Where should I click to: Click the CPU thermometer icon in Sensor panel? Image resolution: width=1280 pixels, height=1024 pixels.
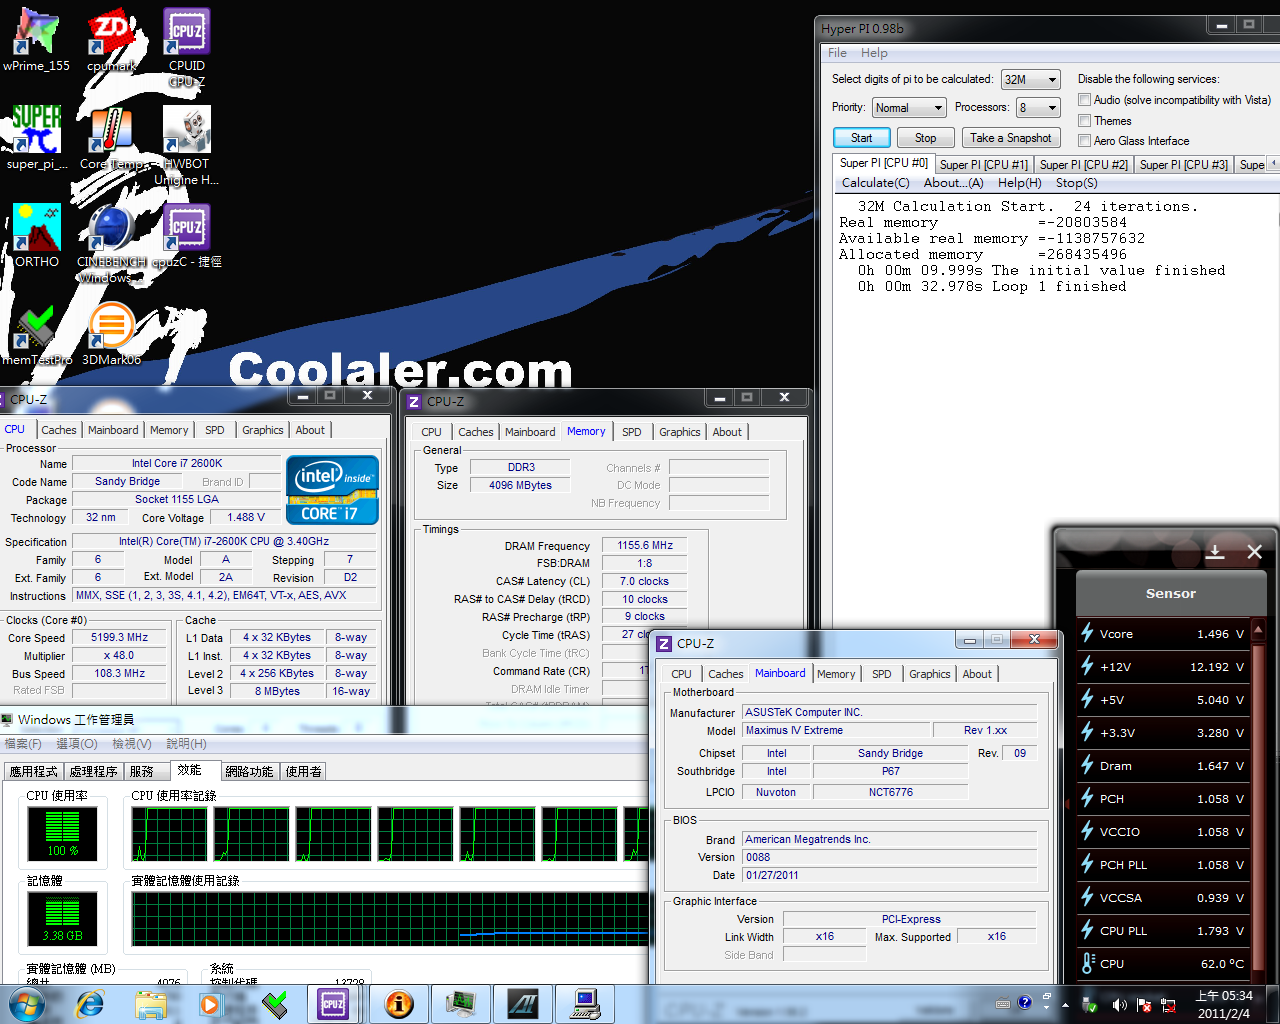click(x=1087, y=963)
